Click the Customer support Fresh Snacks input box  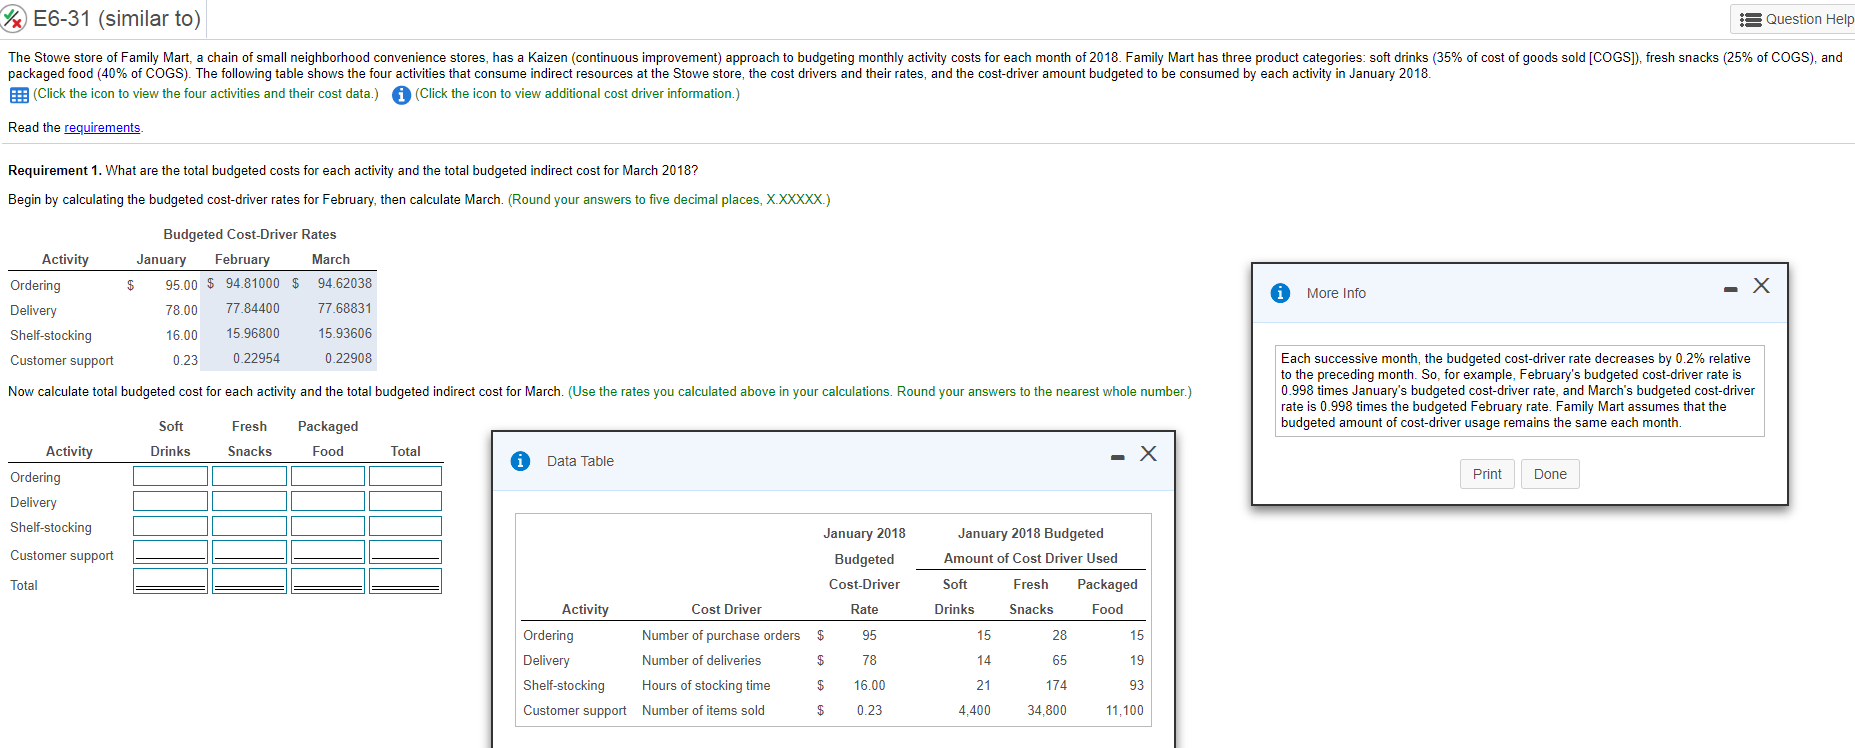249,552
